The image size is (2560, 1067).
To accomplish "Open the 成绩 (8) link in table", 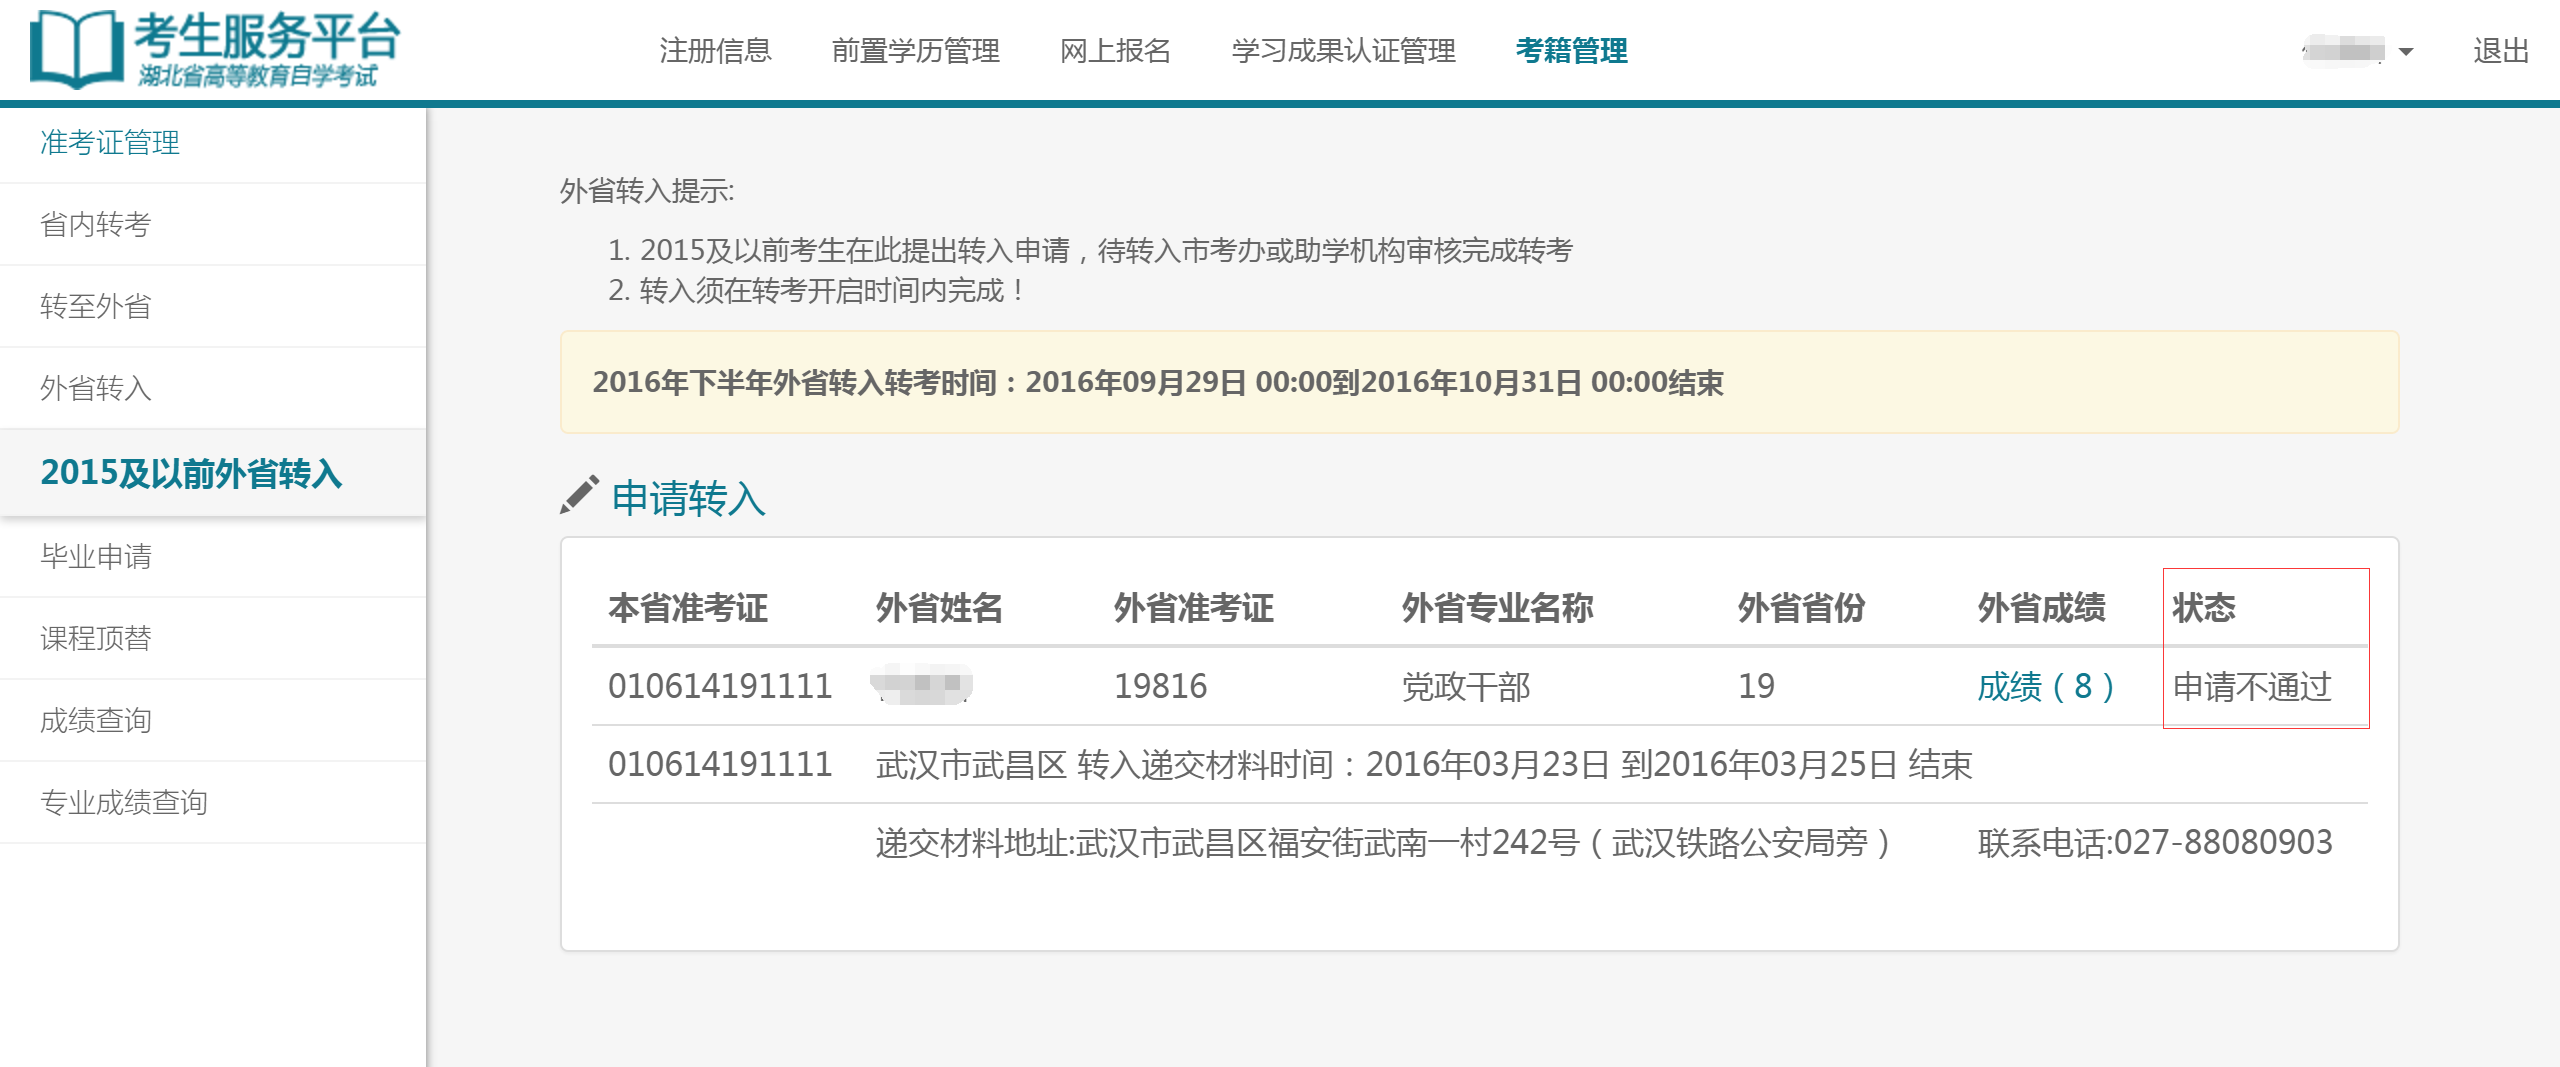I will [x=2045, y=686].
